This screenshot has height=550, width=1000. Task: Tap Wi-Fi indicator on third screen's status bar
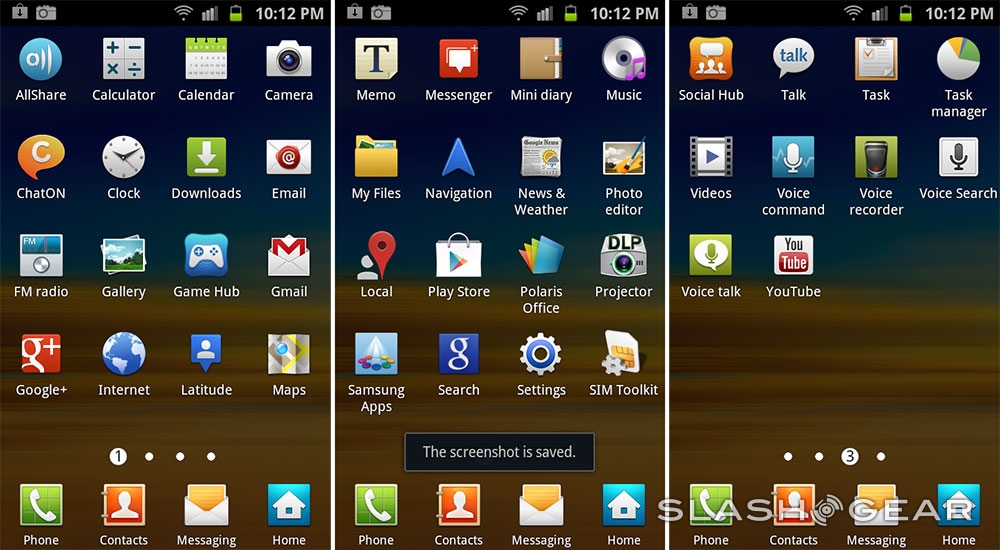[853, 13]
